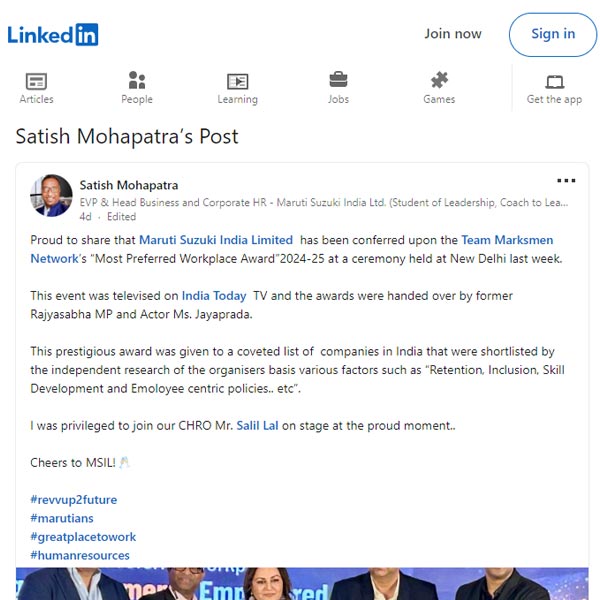The width and height of the screenshot is (600, 600).
Task: Open the Maruti Suzuki India Limited link
Action: point(216,240)
